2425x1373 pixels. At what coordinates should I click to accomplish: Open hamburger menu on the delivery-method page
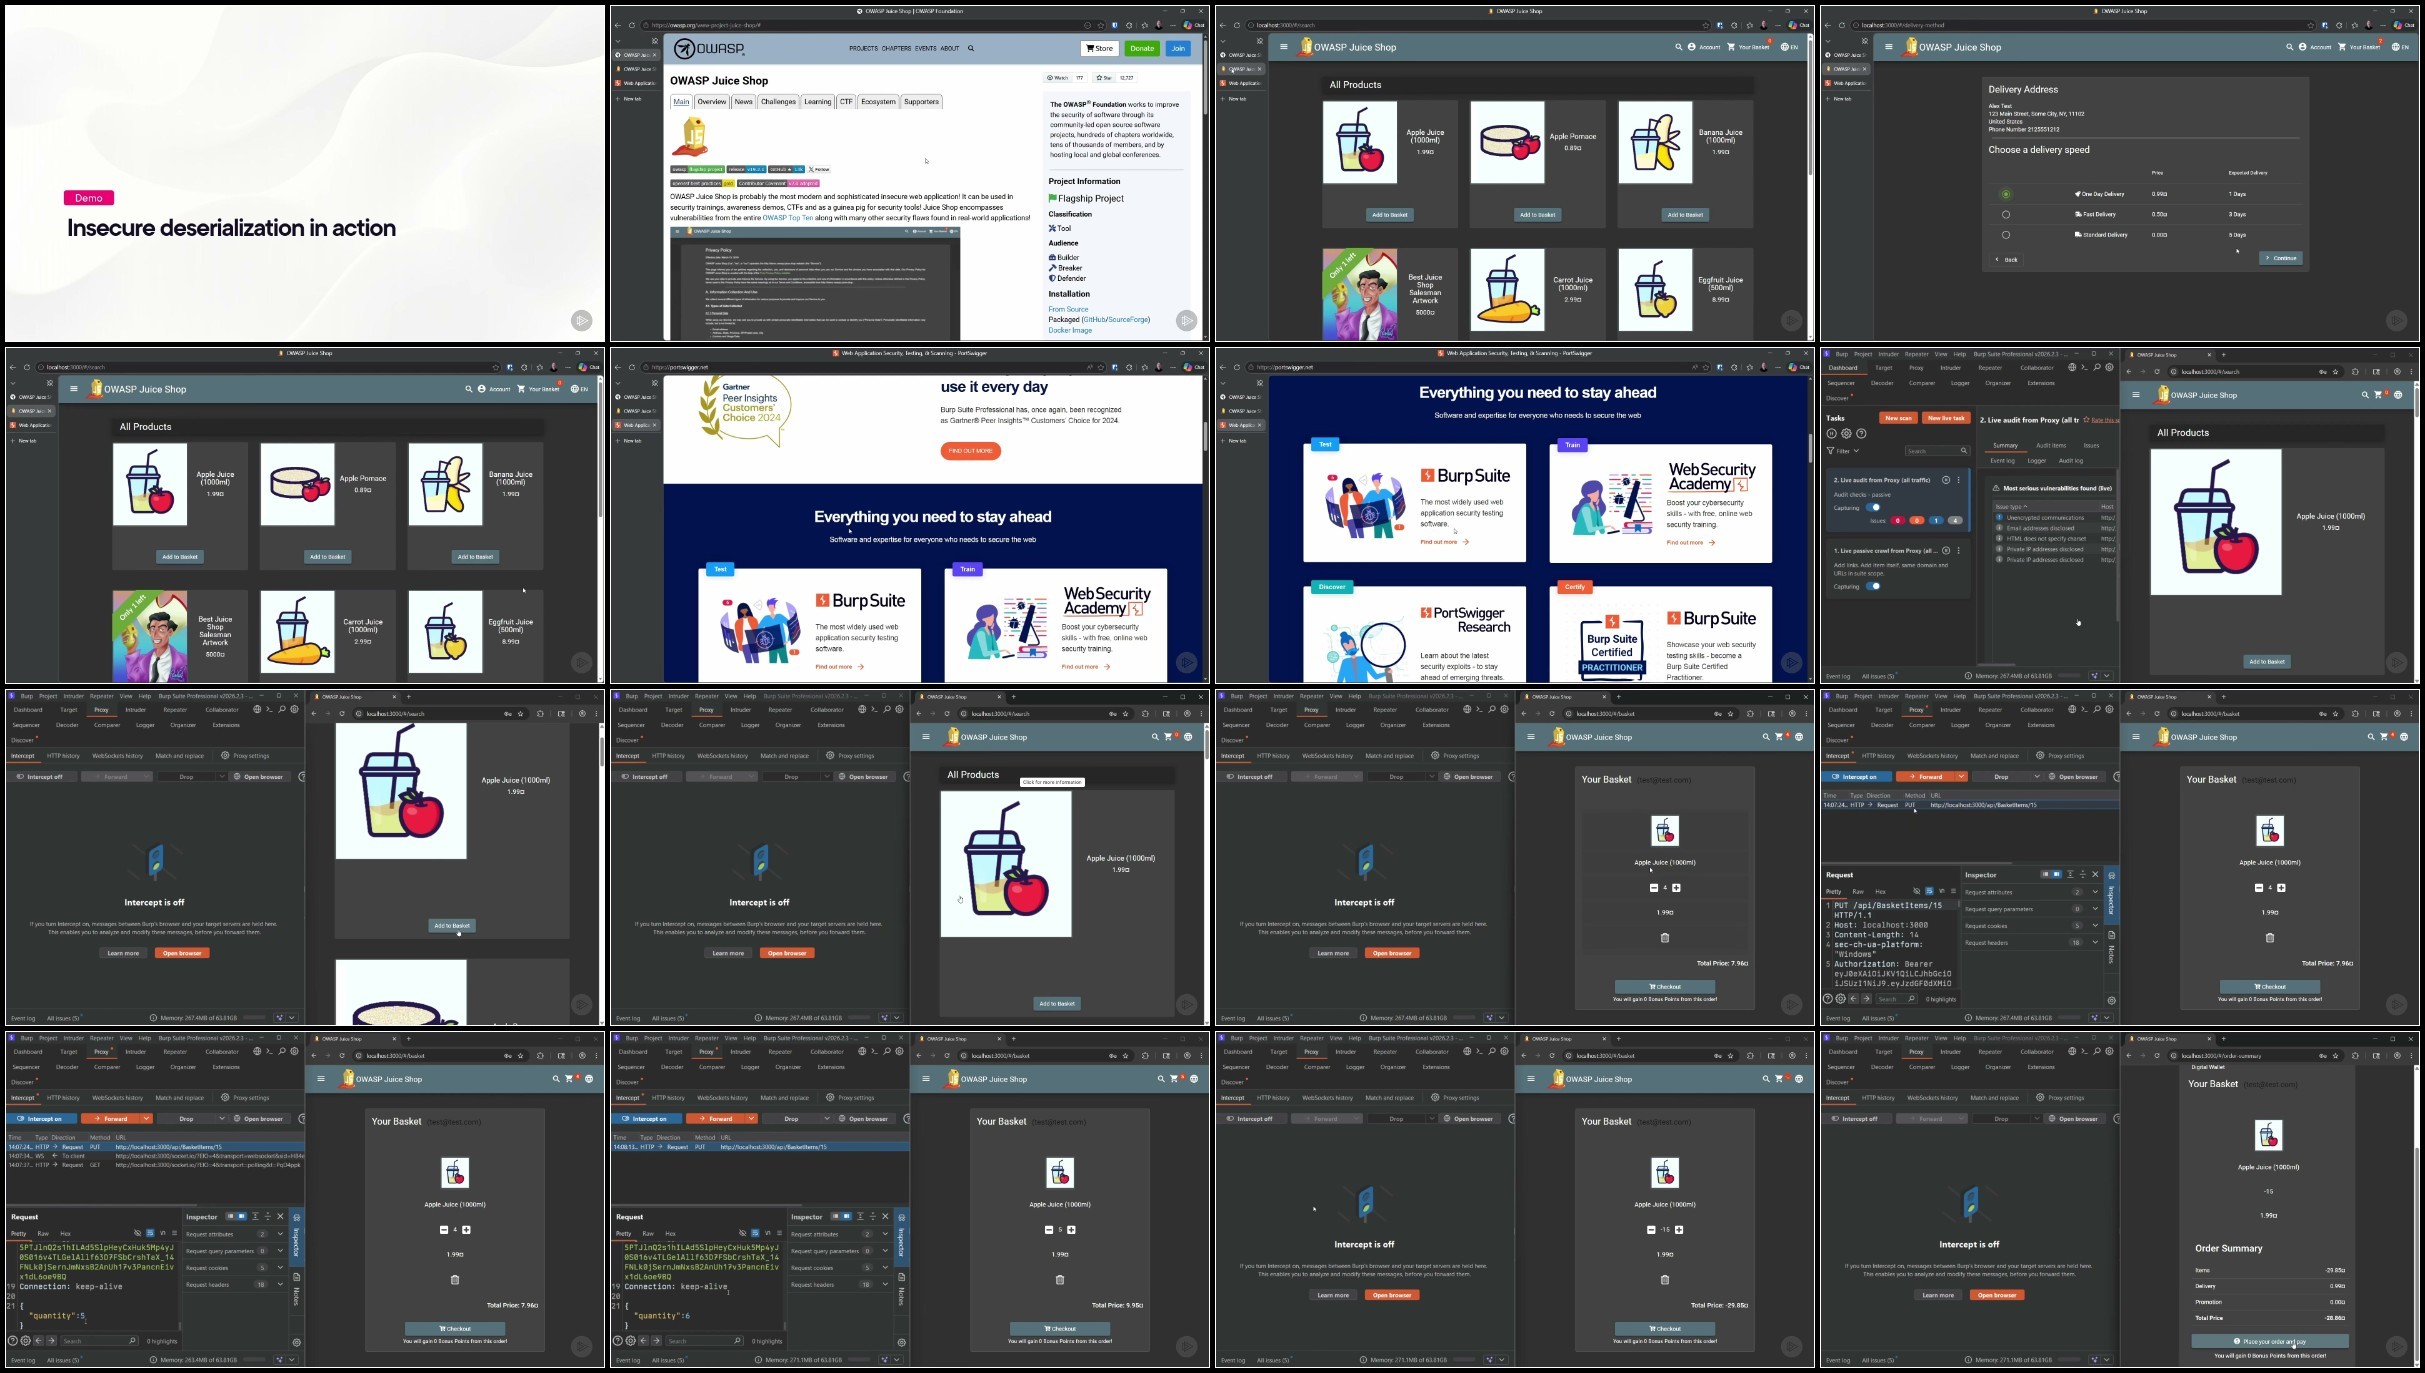coord(1888,47)
